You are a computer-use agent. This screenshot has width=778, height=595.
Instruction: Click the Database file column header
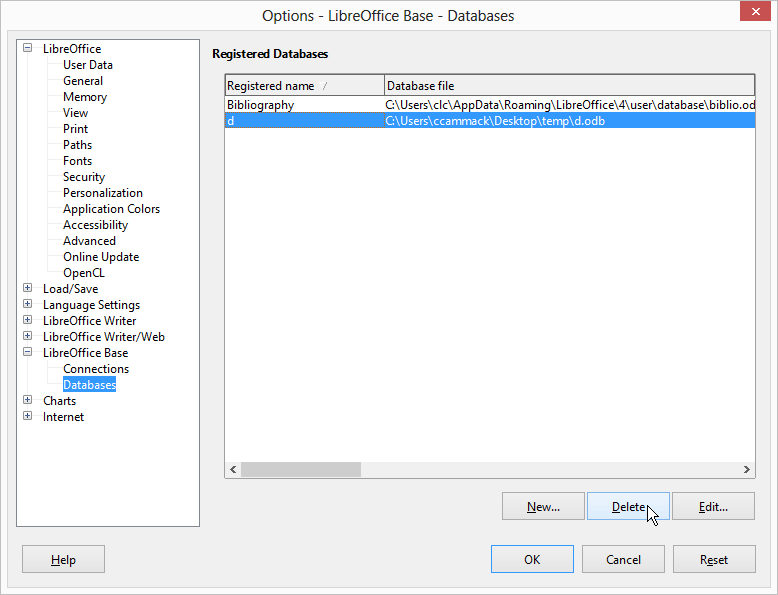pyautogui.click(x=570, y=85)
